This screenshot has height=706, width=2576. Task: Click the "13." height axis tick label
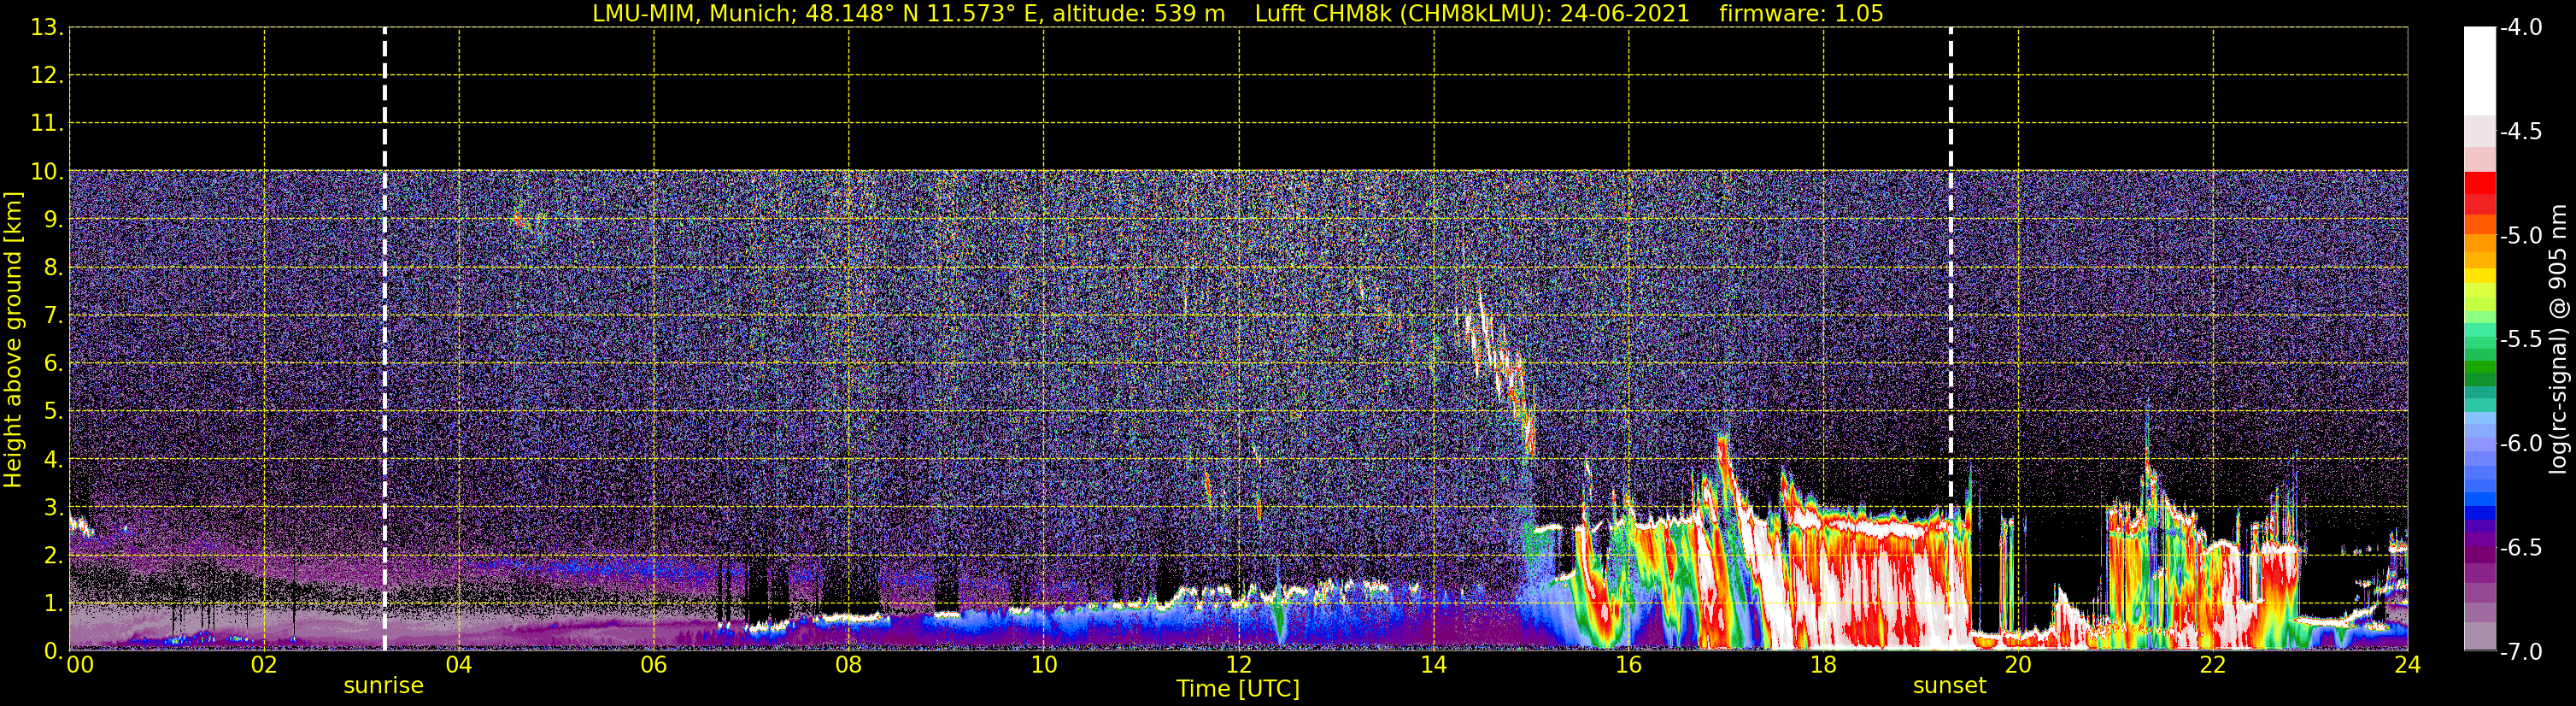[x=47, y=28]
